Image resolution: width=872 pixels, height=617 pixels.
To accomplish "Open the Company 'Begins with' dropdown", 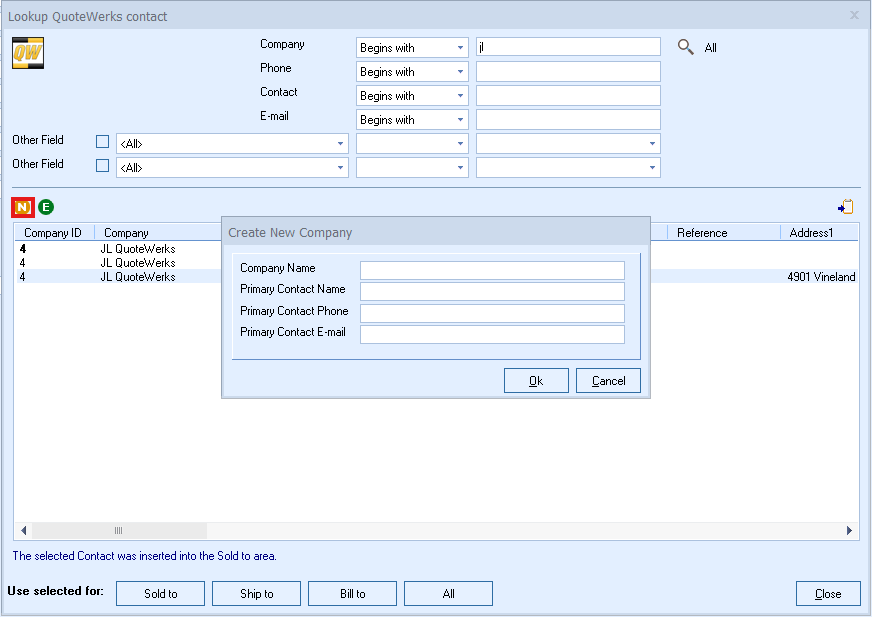I will point(412,47).
